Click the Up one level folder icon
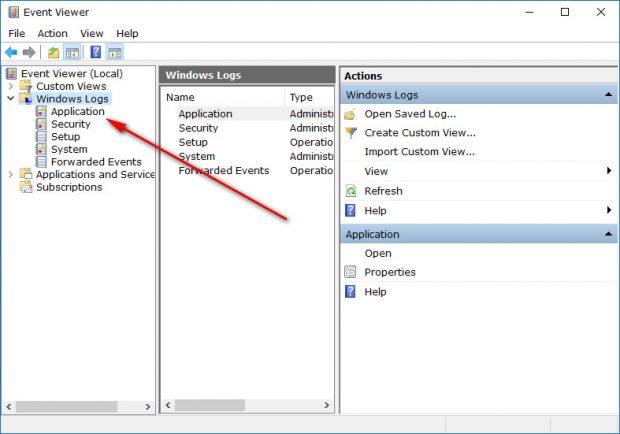 53,52
